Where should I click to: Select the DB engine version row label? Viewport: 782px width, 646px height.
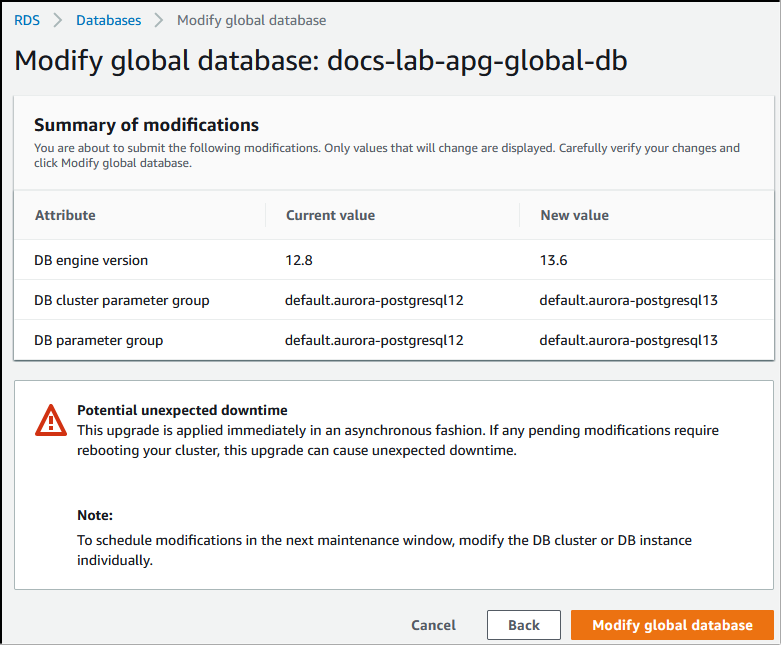(91, 260)
